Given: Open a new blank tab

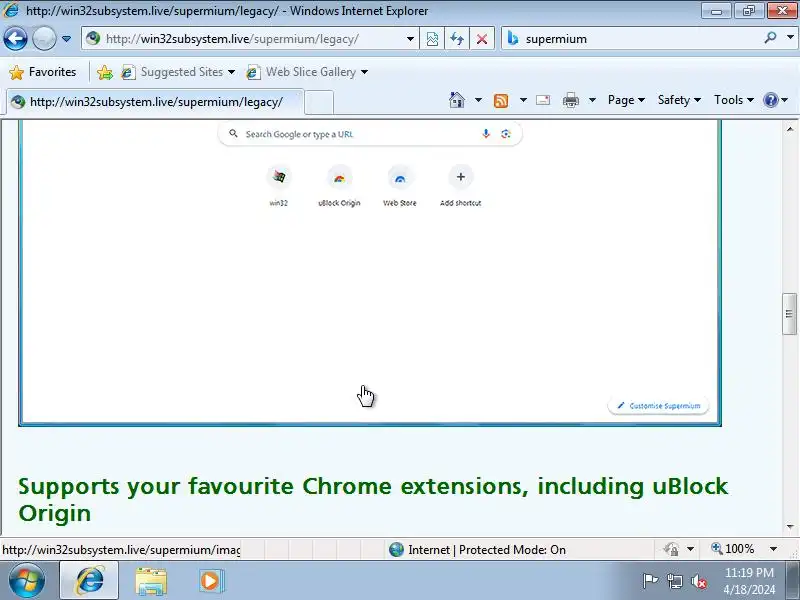Looking at the screenshot, I should 319,102.
